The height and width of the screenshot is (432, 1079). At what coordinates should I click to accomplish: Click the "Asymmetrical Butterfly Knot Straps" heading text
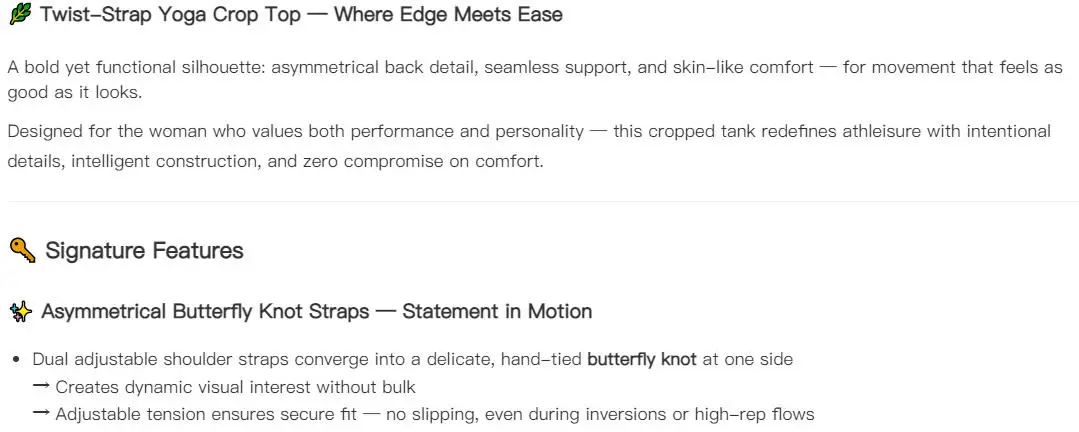pos(205,312)
